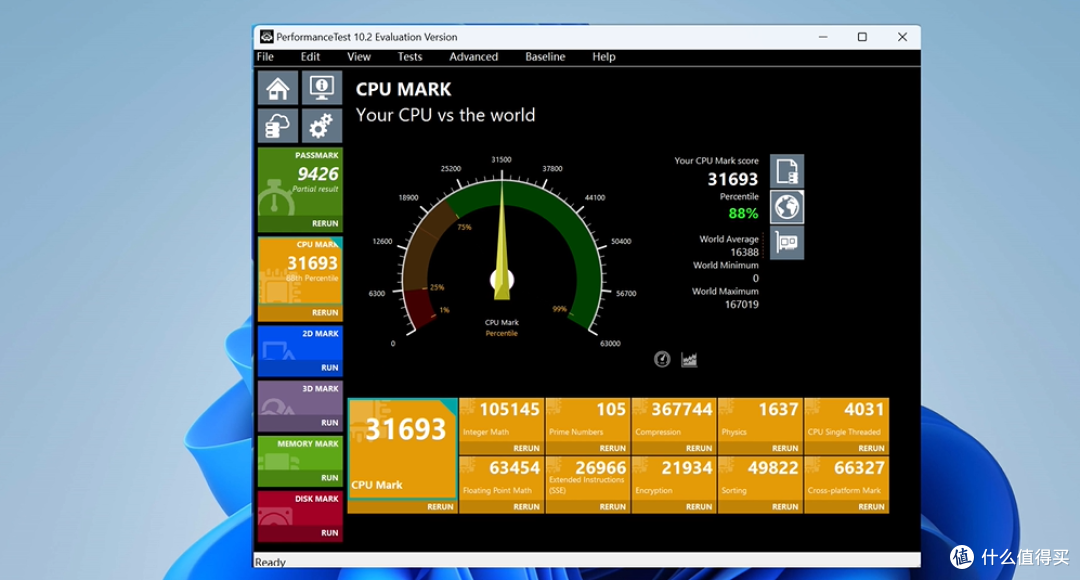The height and width of the screenshot is (580, 1080).
Task: Click the Encryption score 21934
Action: click(687, 468)
